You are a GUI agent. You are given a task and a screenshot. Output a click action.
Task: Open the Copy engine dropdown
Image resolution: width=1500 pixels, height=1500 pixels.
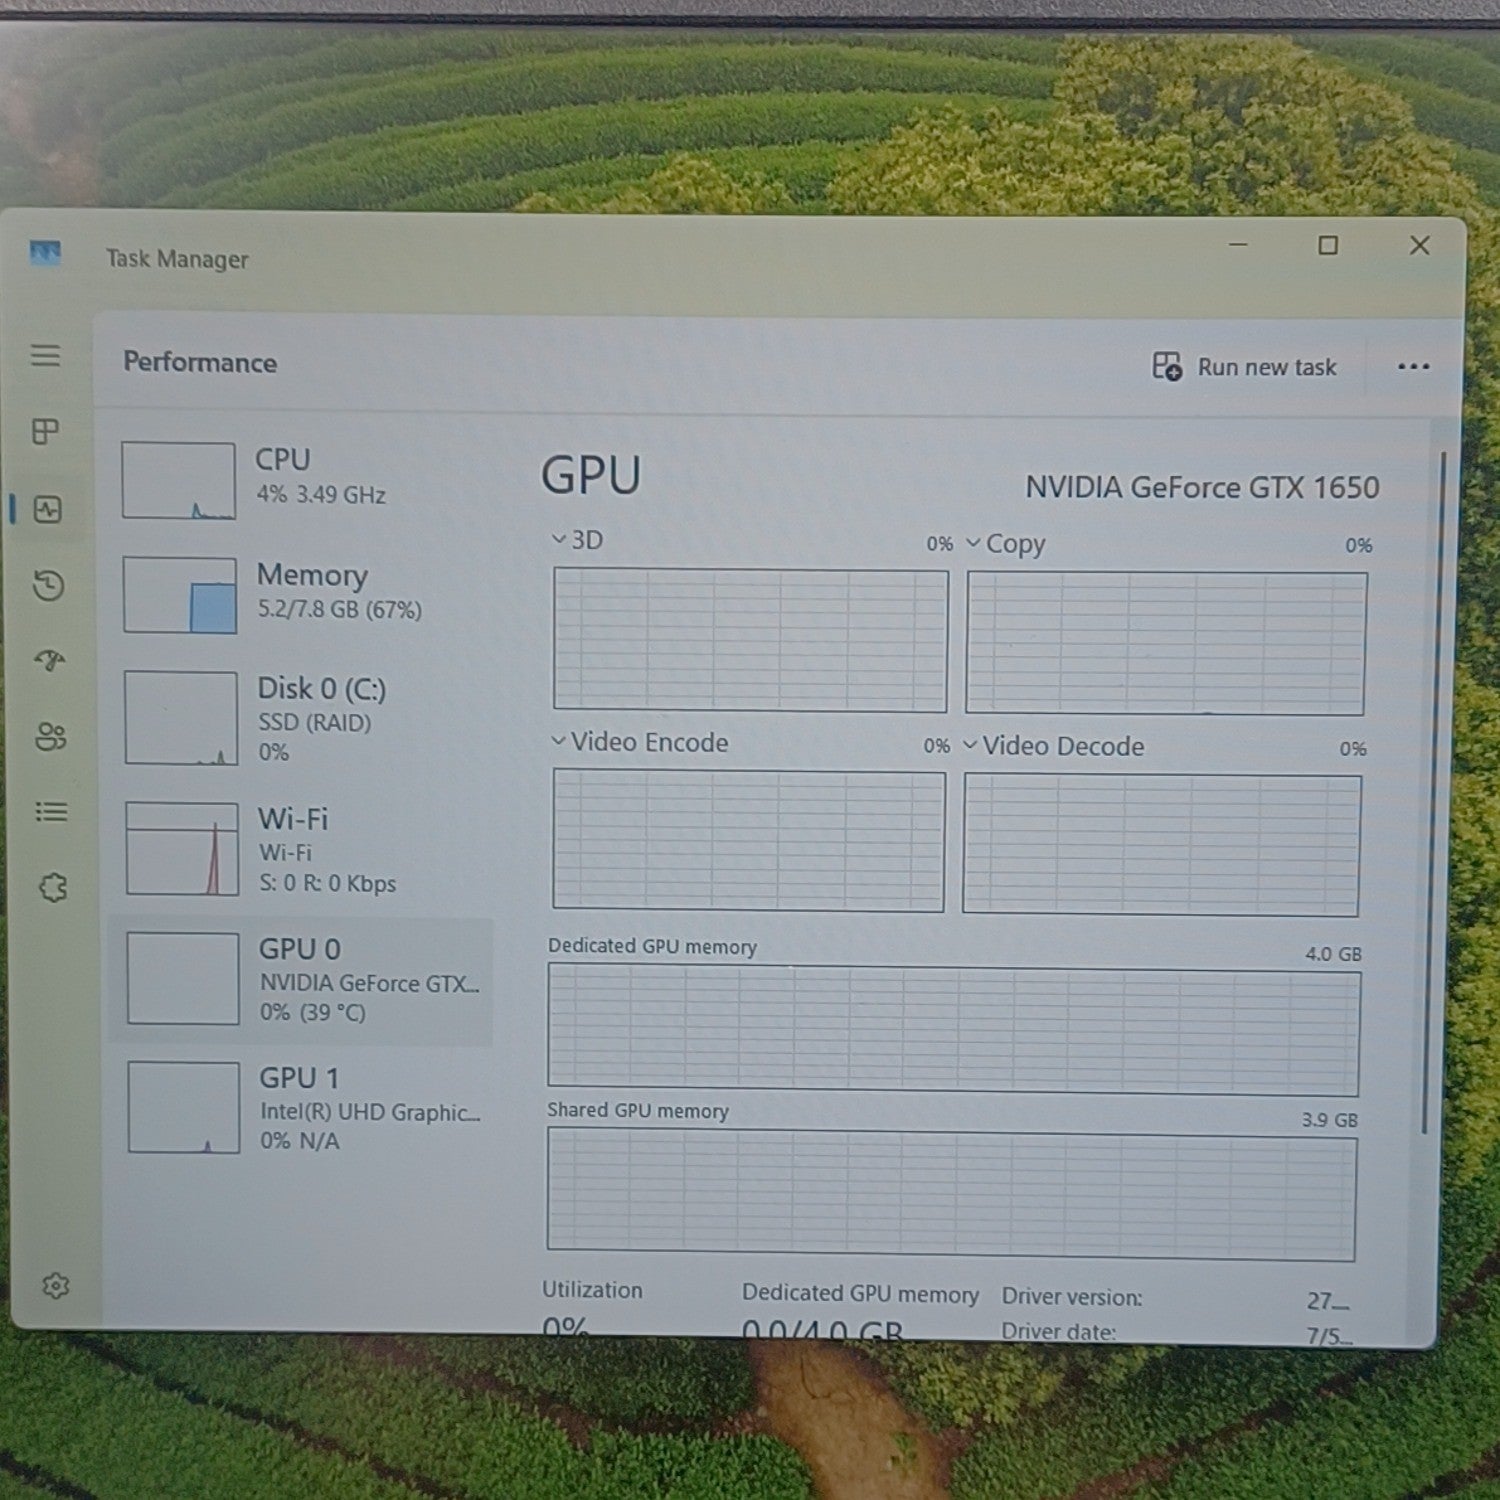1005,544
